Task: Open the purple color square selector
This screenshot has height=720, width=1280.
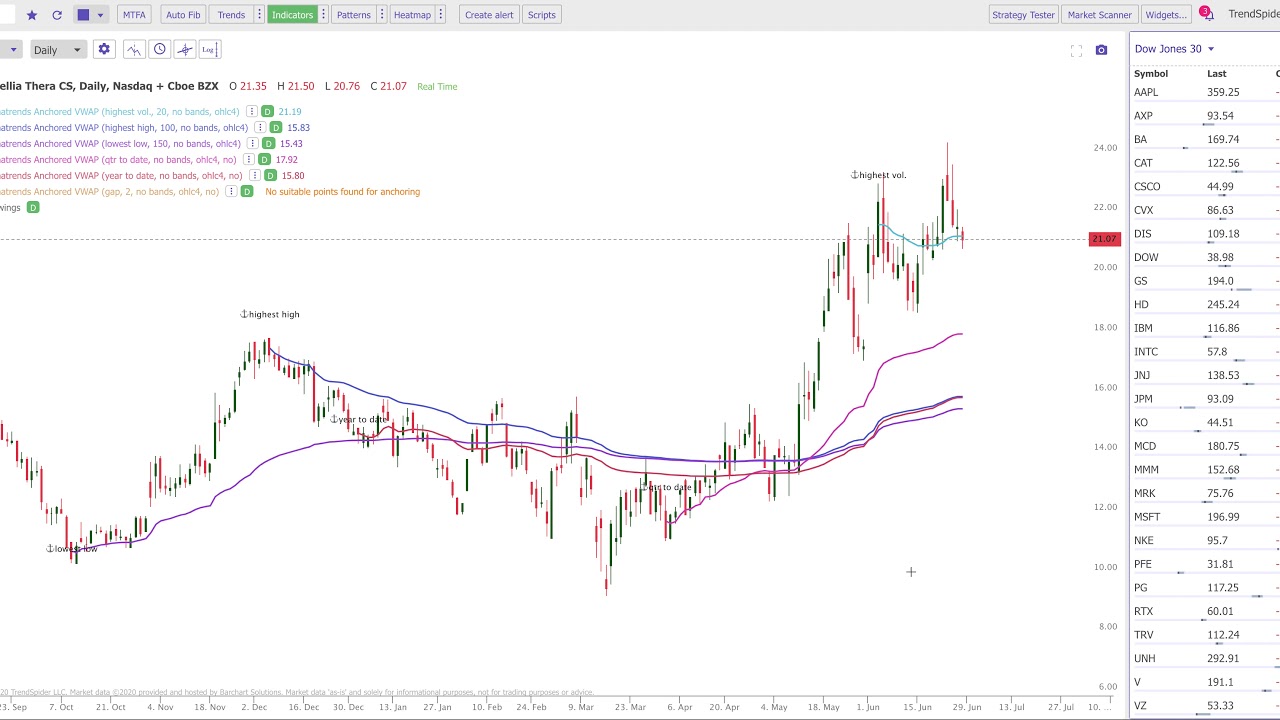Action: (83, 15)
